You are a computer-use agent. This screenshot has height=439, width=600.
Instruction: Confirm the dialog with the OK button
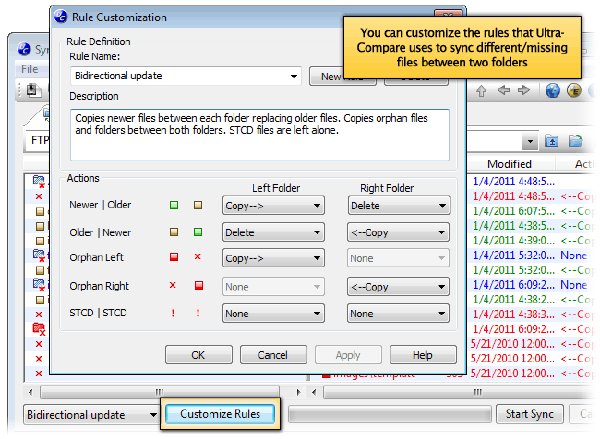(x=199, y=355)
